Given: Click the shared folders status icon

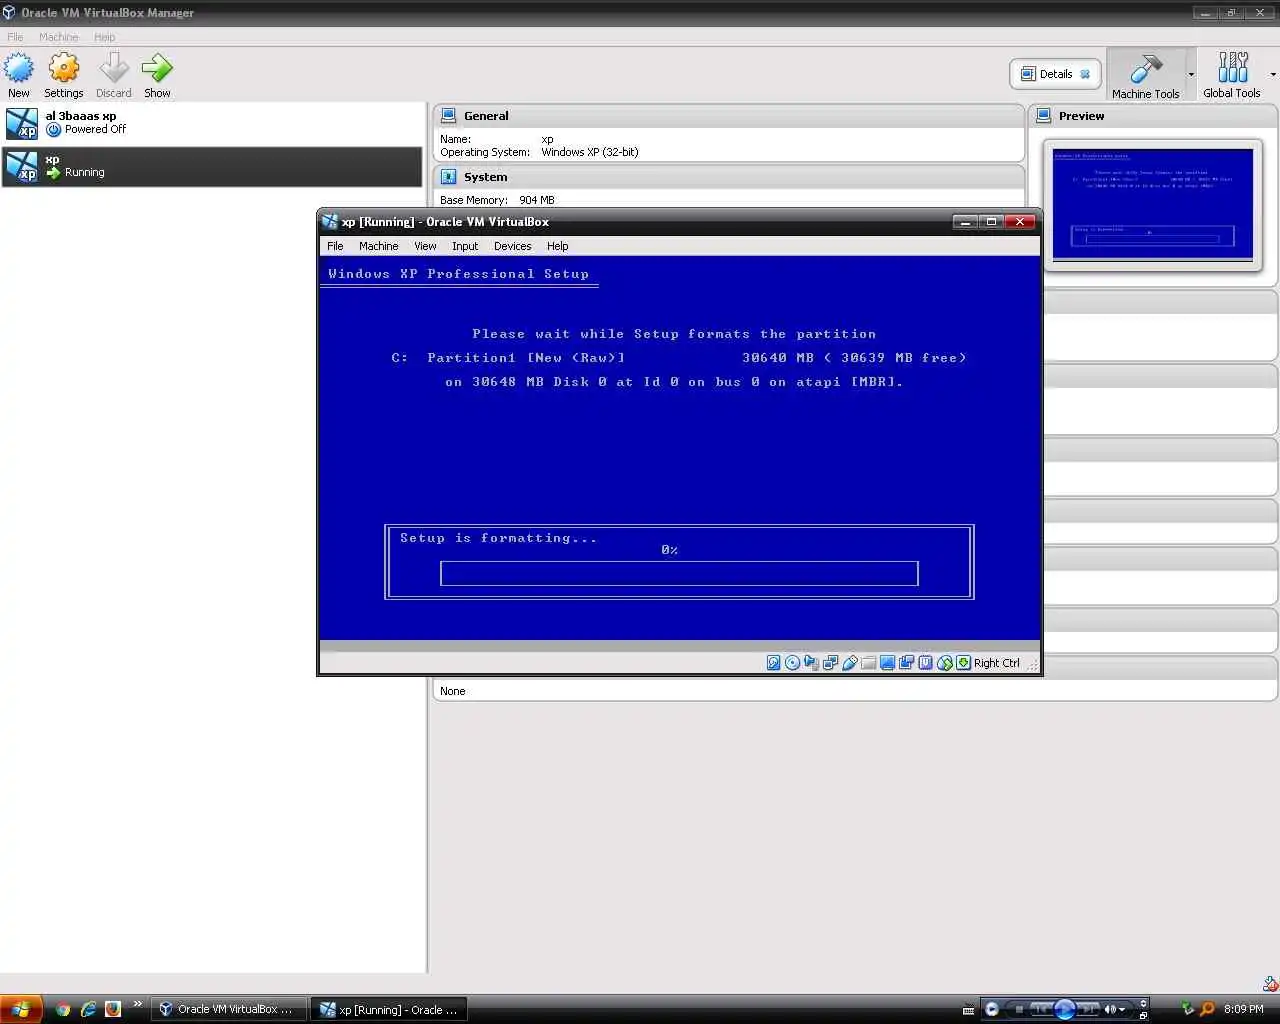Looking at the screenshot, I should [x=868, y=663].
